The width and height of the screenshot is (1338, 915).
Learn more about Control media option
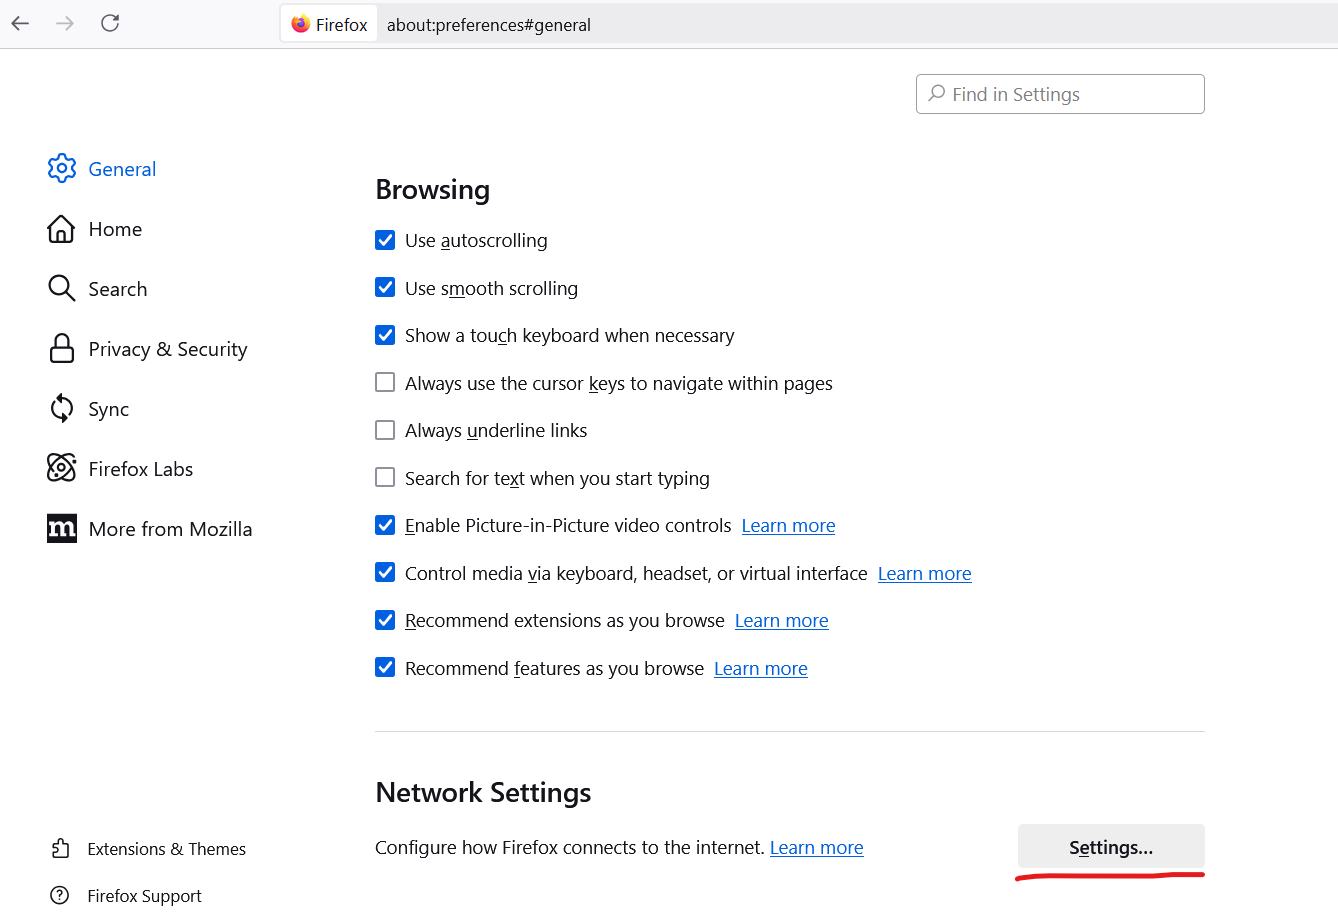point(925,574)
